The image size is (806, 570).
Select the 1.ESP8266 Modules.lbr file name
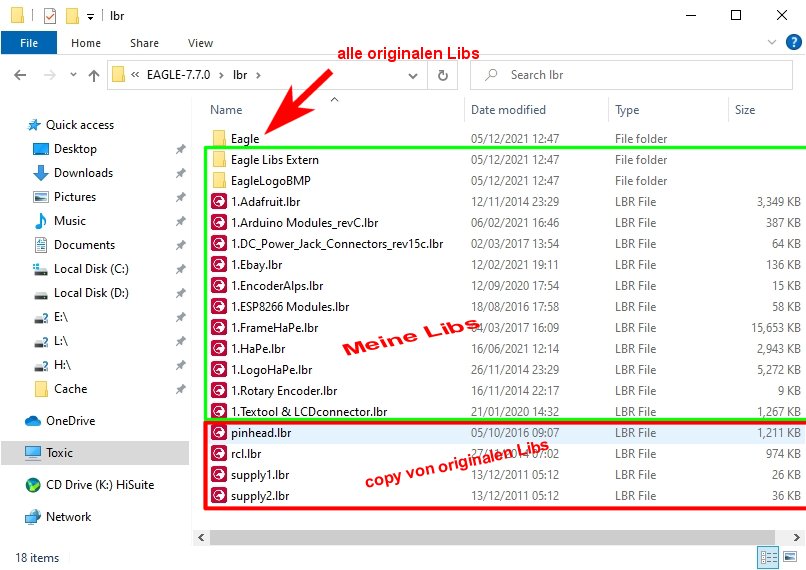(290, 307)
